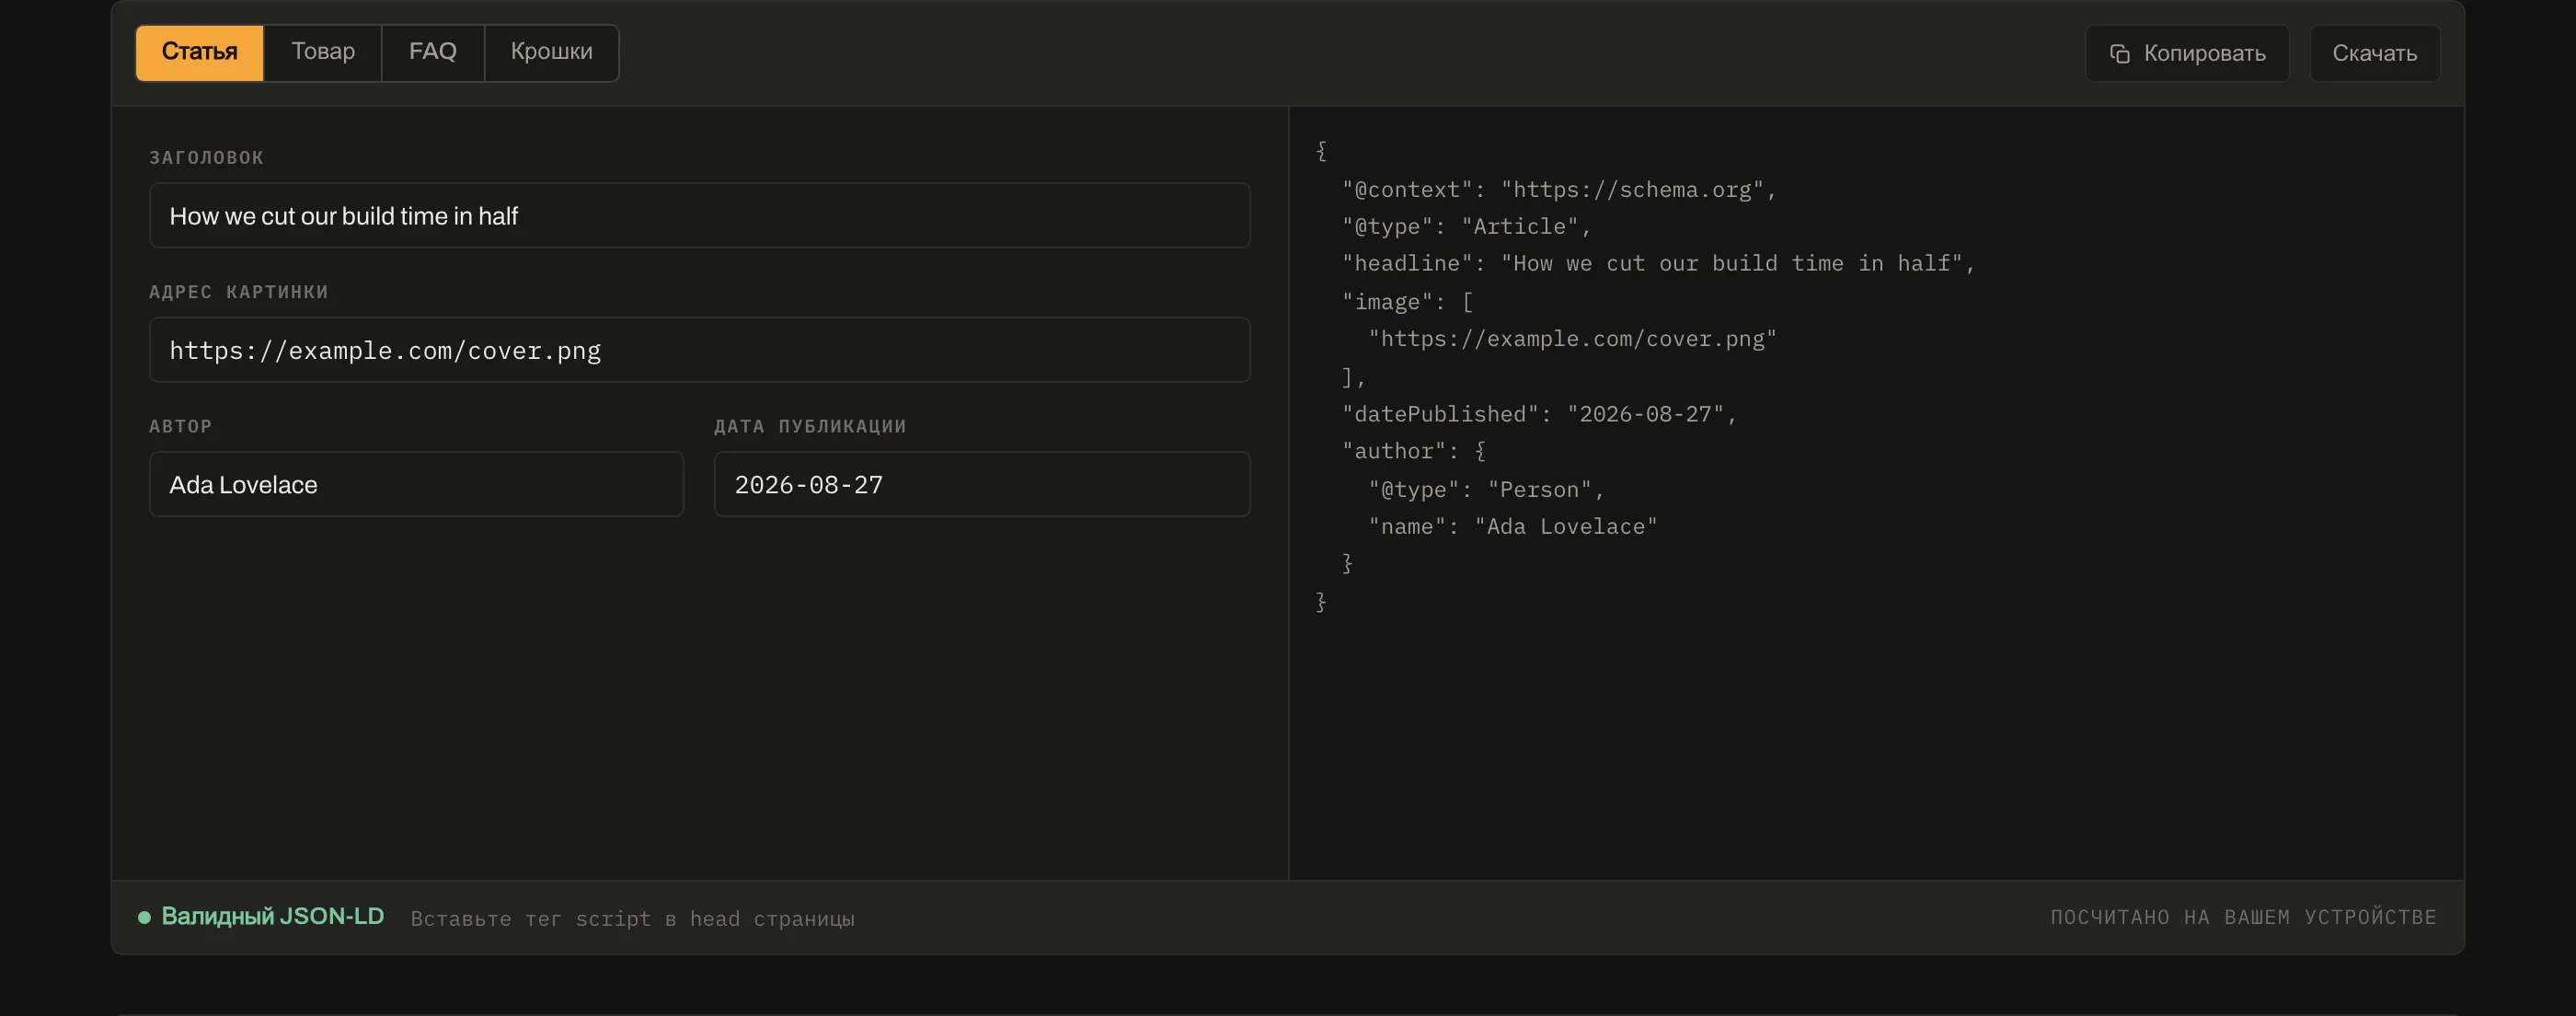The height and width of the screenshot is (1016, 2576).
Task: Click the Скачать button
Action: 2374,53
